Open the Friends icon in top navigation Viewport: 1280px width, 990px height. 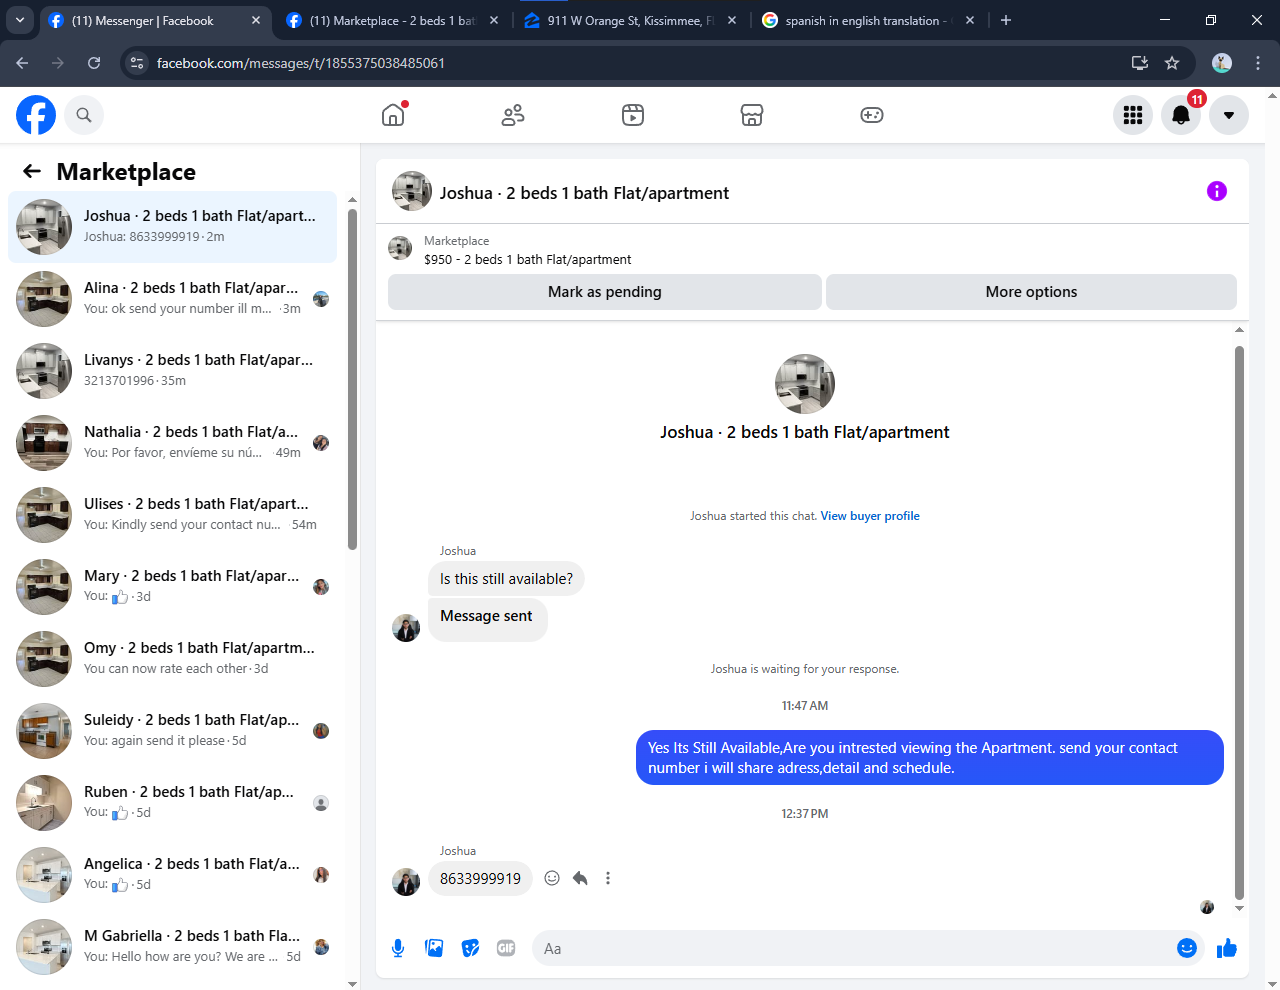(x=513, y=115)
